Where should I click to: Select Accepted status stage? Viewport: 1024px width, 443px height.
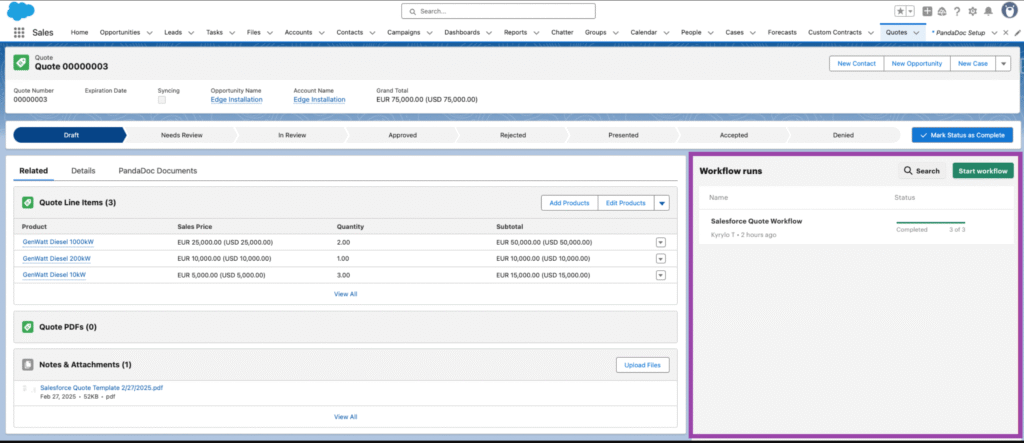pyautogui.click(x=733, y=135)
